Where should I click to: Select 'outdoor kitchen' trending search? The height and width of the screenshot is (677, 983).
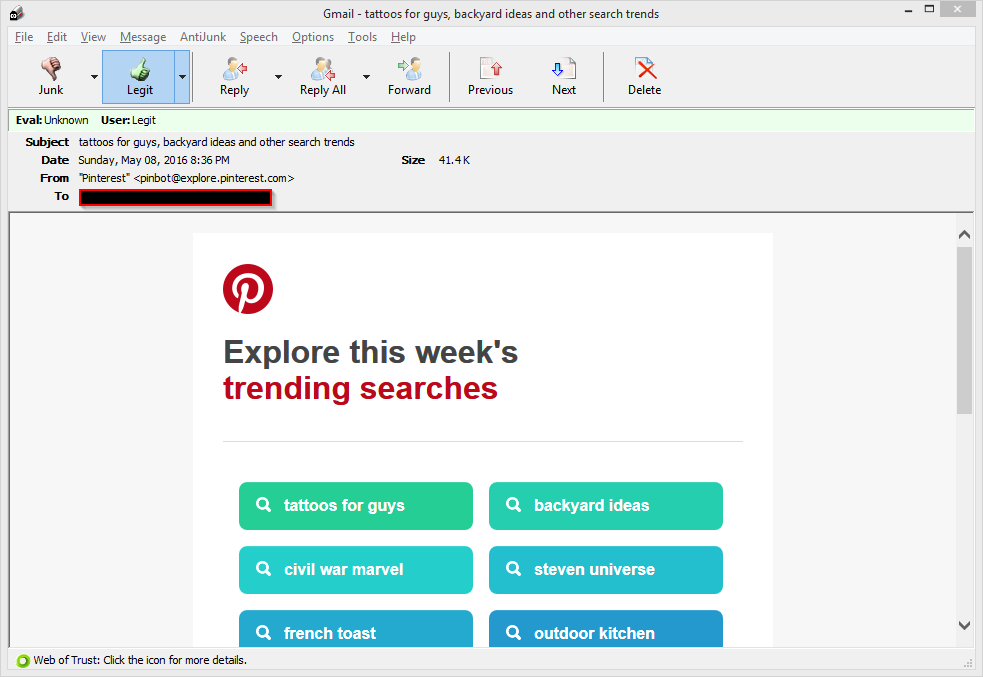click(x=606, y=629)
